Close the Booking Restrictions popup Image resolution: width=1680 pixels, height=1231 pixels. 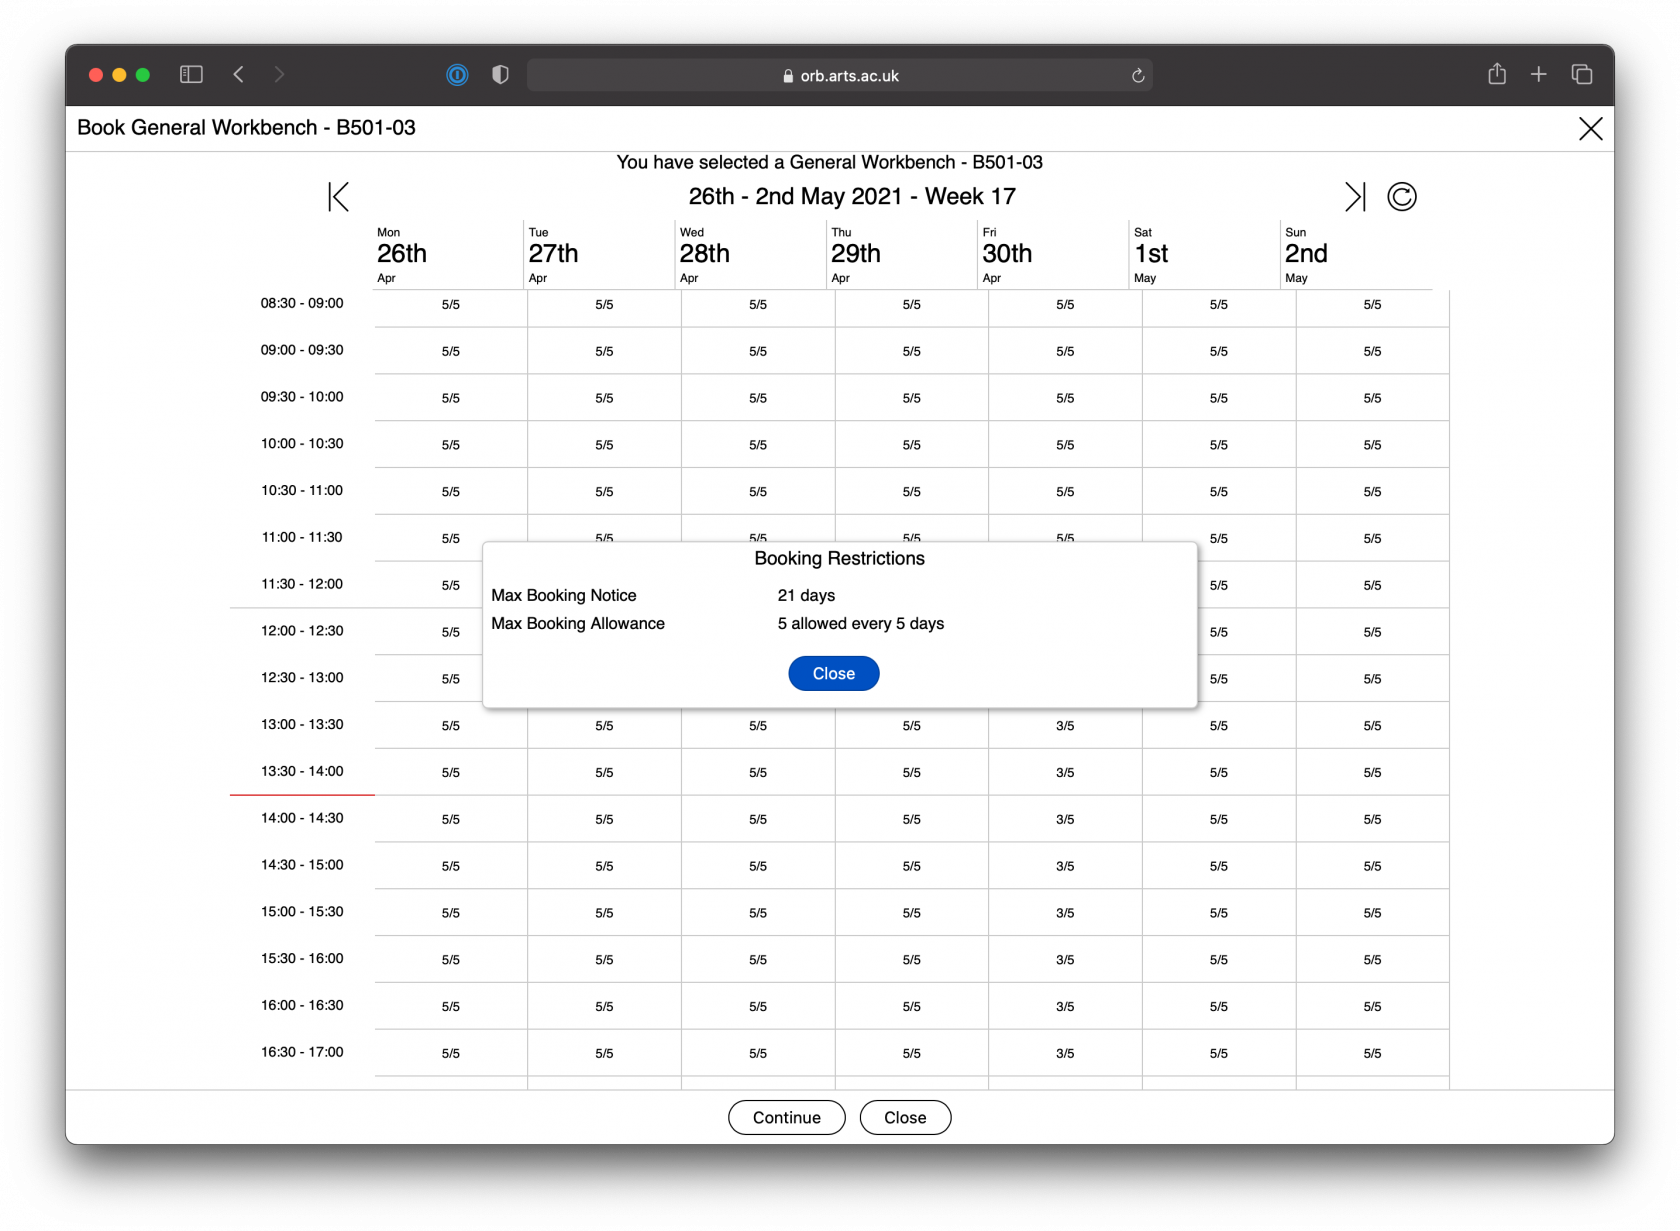coord(834,674)
